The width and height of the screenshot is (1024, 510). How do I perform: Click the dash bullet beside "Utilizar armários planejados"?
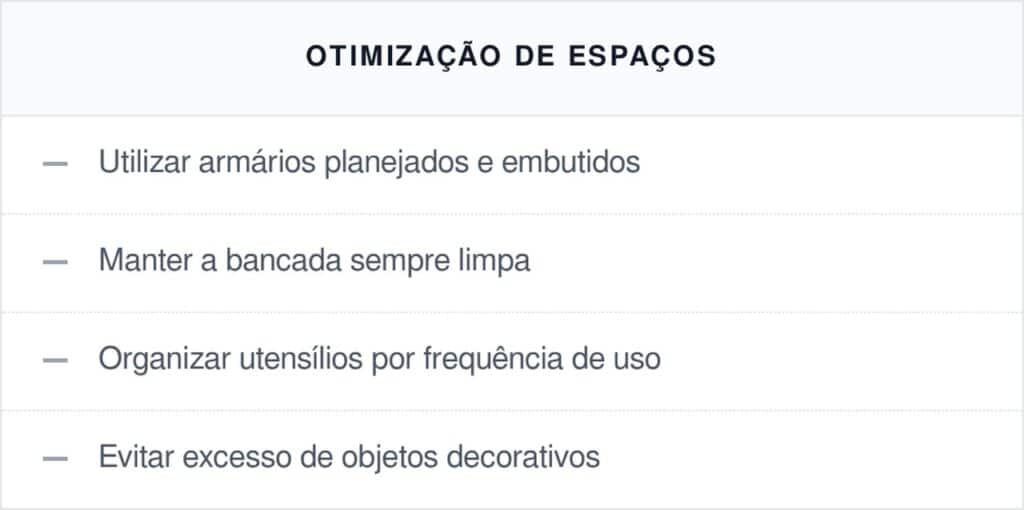coord(56,163)
